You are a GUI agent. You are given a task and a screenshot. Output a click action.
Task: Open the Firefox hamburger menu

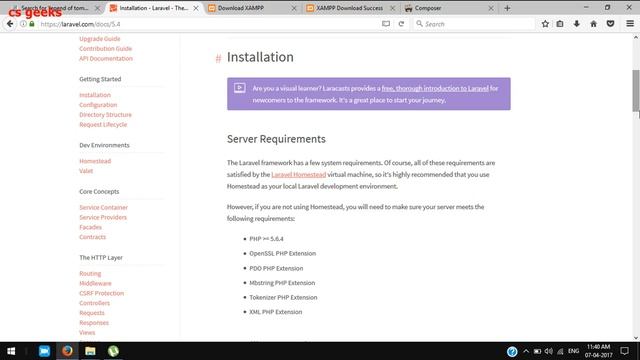click(x=630, y=24)
